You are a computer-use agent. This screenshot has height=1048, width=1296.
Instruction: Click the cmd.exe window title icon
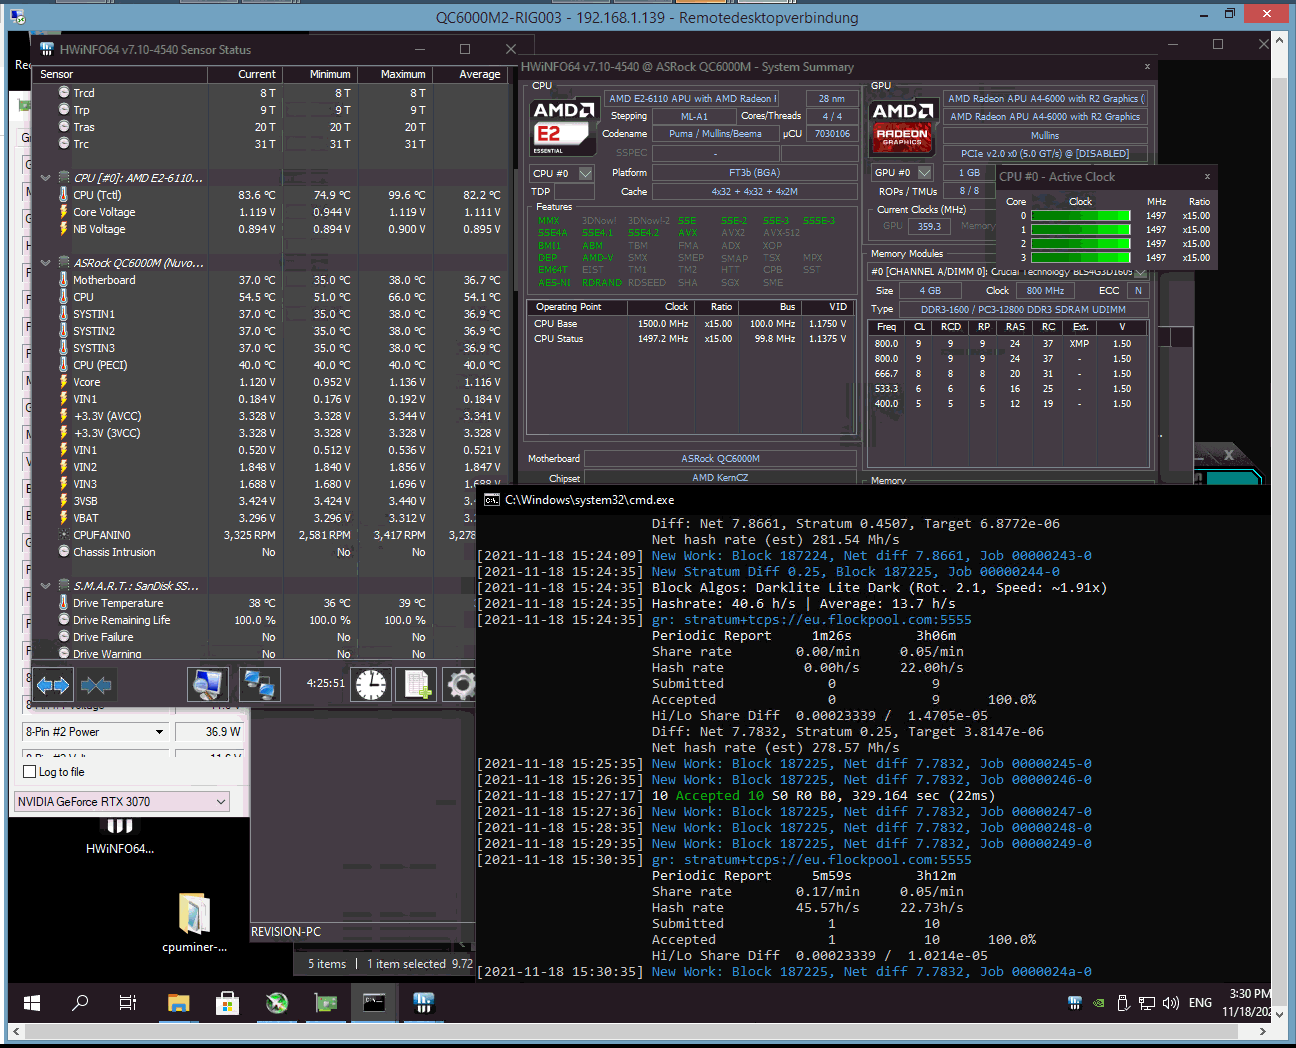click(492, 500)
